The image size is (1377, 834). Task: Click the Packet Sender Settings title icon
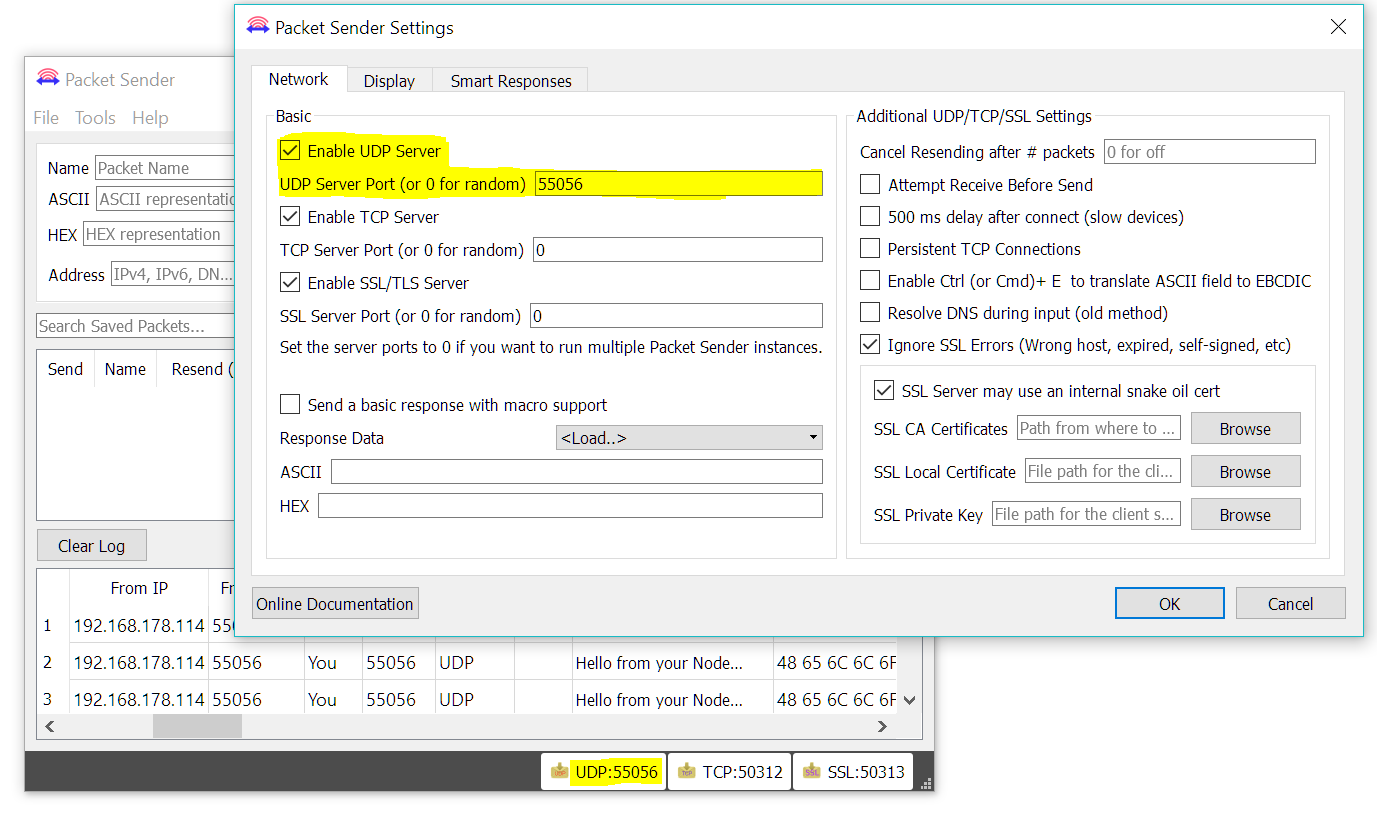tap(258, 27)
